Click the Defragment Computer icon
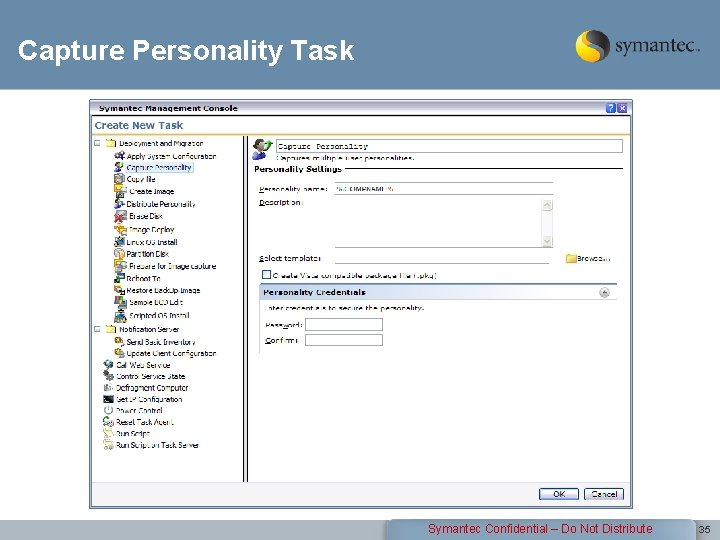 click(108, 388)
